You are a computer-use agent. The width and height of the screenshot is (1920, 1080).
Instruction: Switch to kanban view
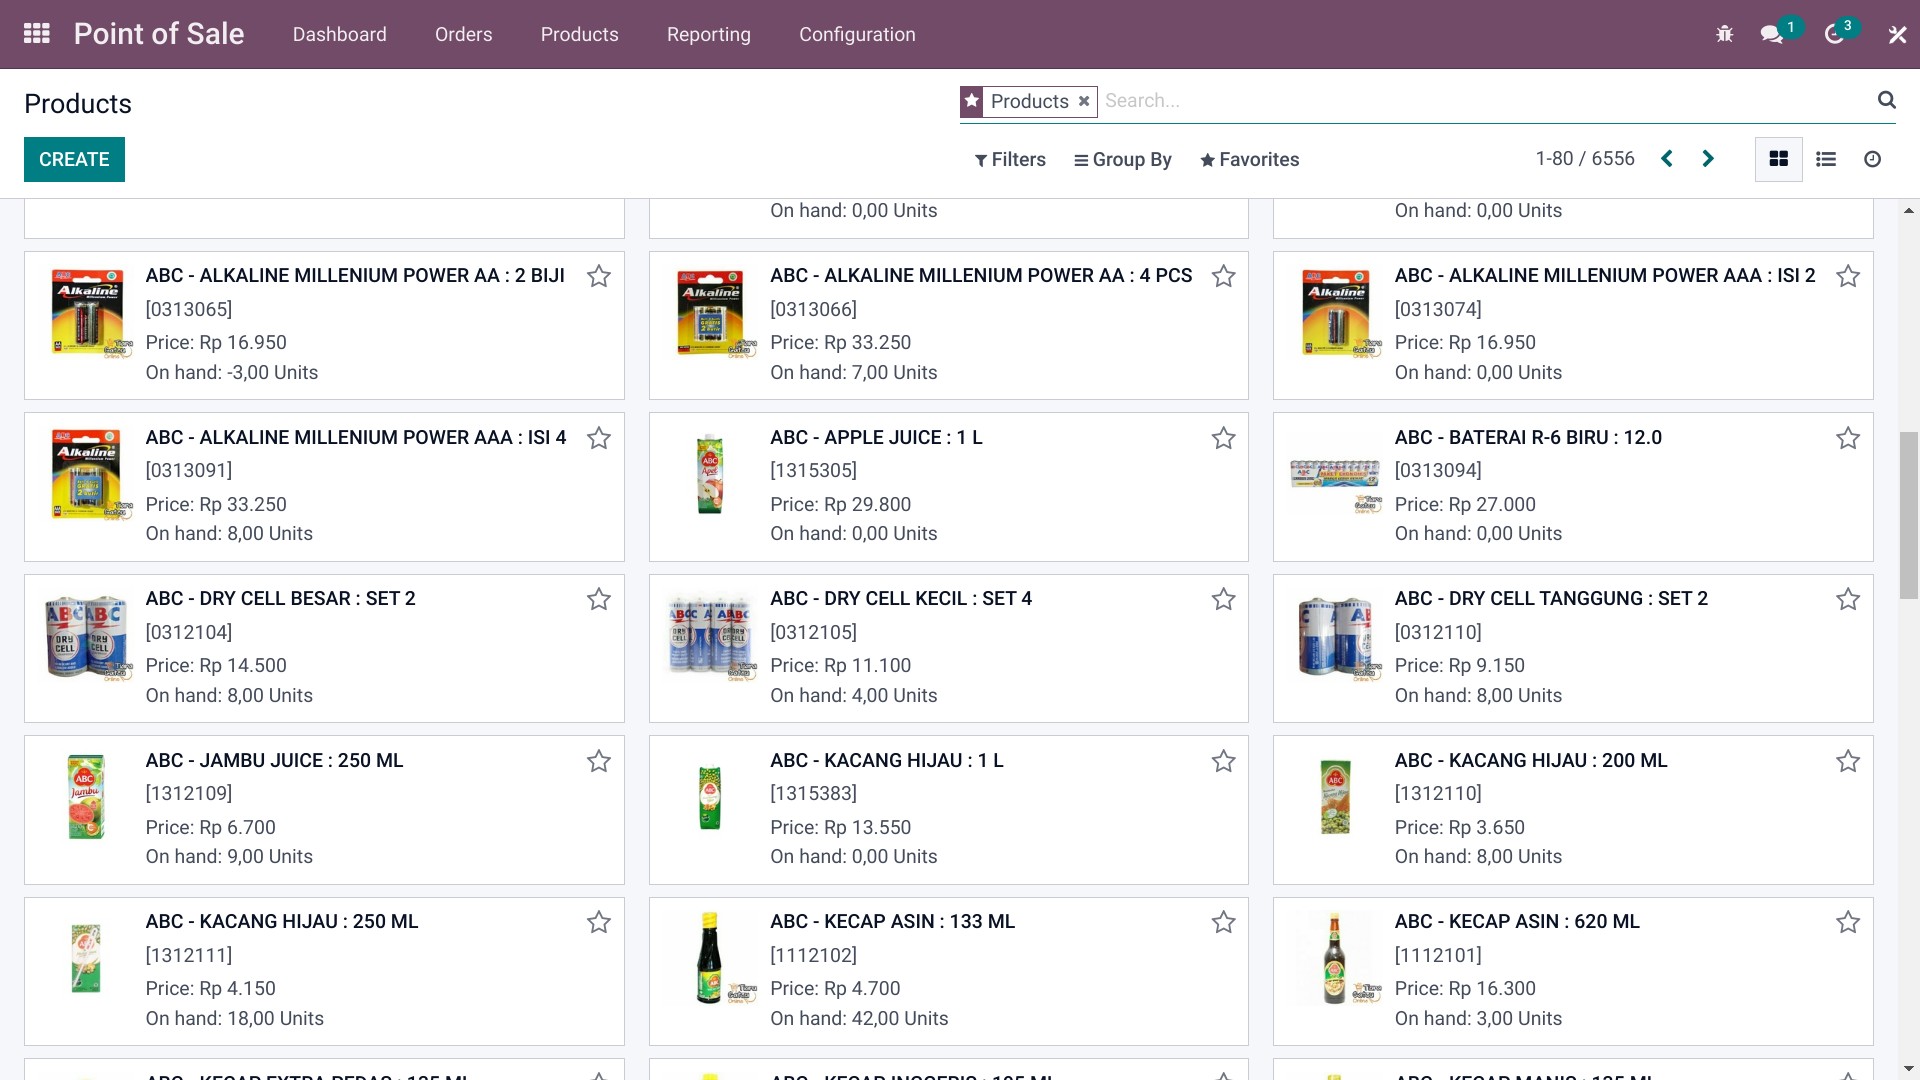(1779, 159)
